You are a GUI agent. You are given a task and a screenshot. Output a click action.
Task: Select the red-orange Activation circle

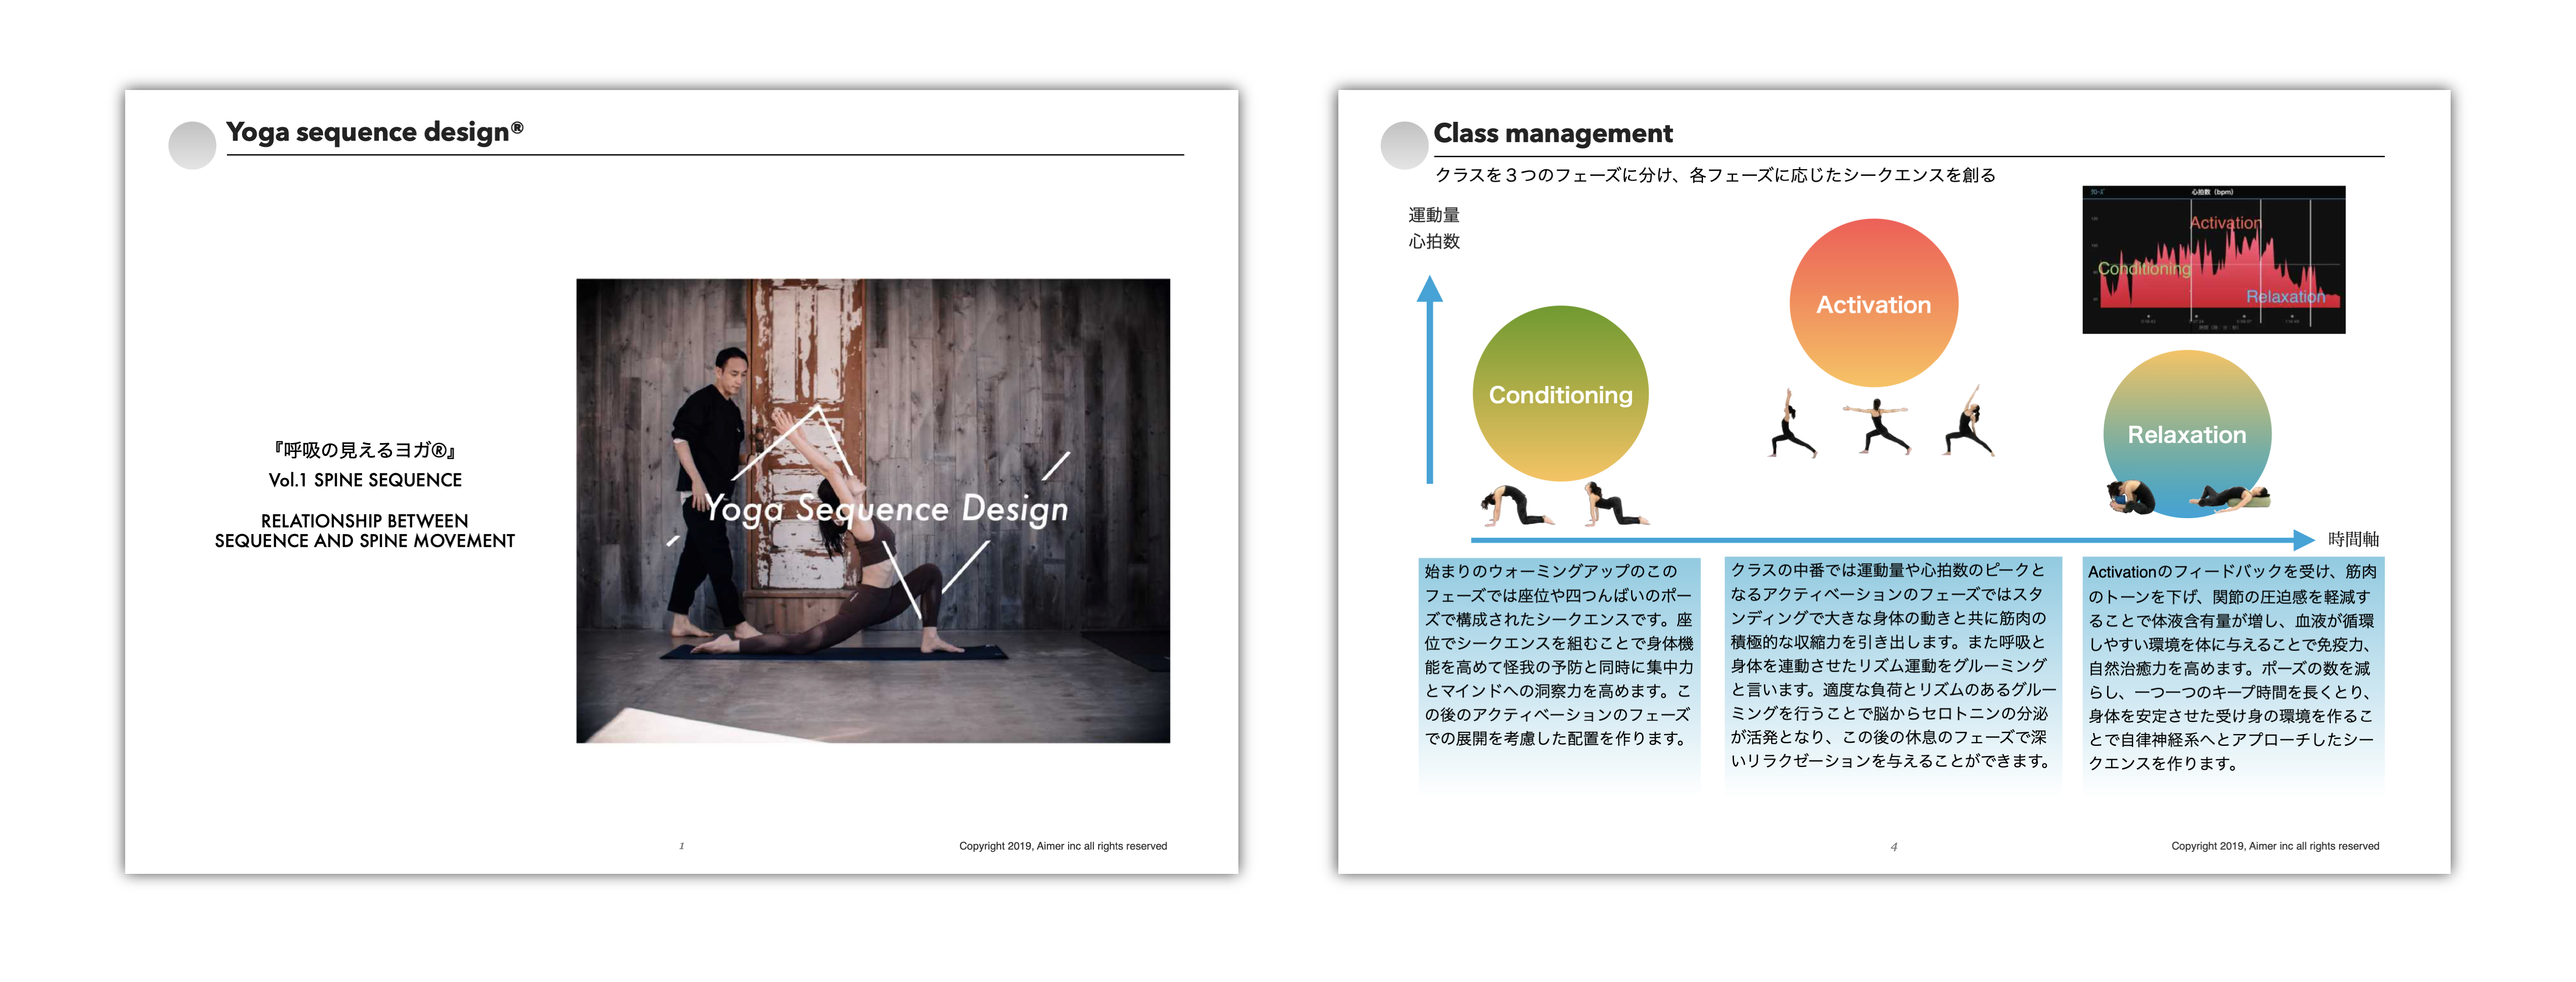(1873, 303)
